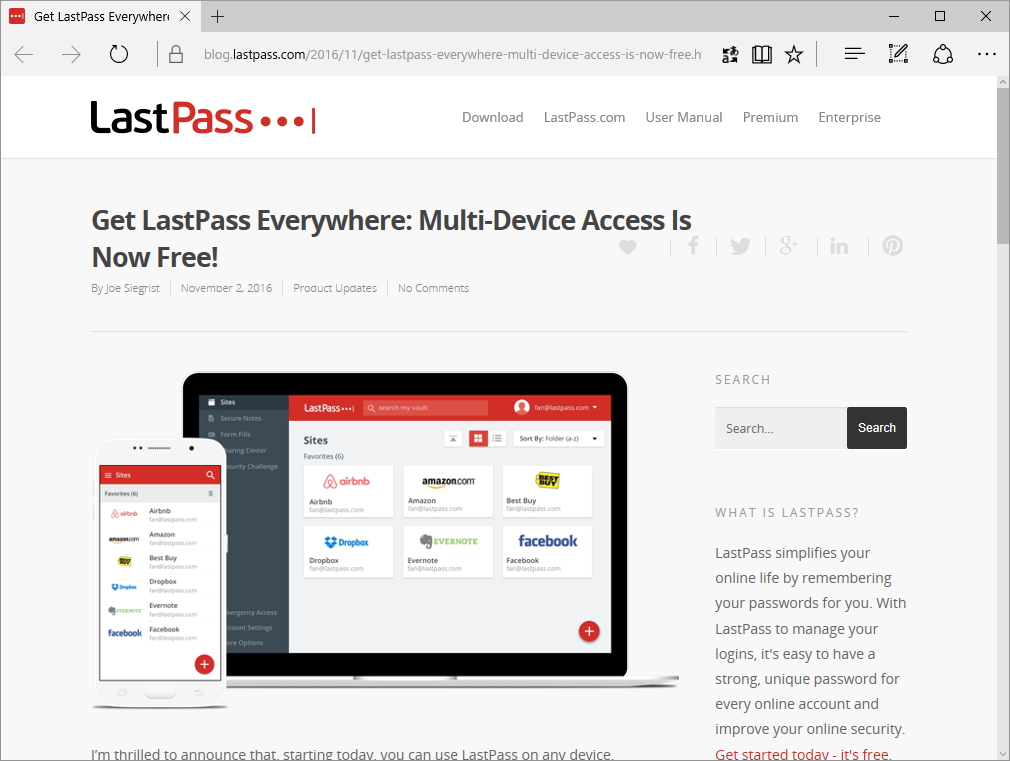The width and height of the screenshot is (1010, 761).
Task: Click inside the Search input field
Action: point(780,428)
